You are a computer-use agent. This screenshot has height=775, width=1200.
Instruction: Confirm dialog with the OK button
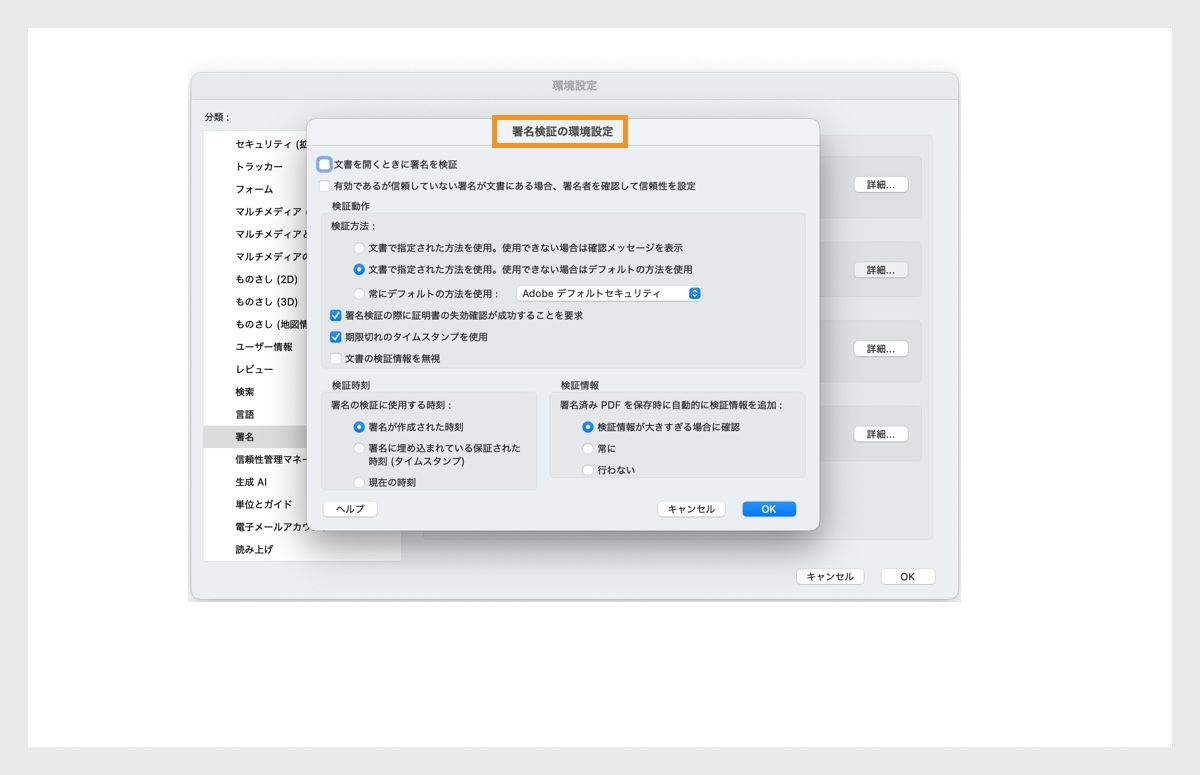coord(768,509)
